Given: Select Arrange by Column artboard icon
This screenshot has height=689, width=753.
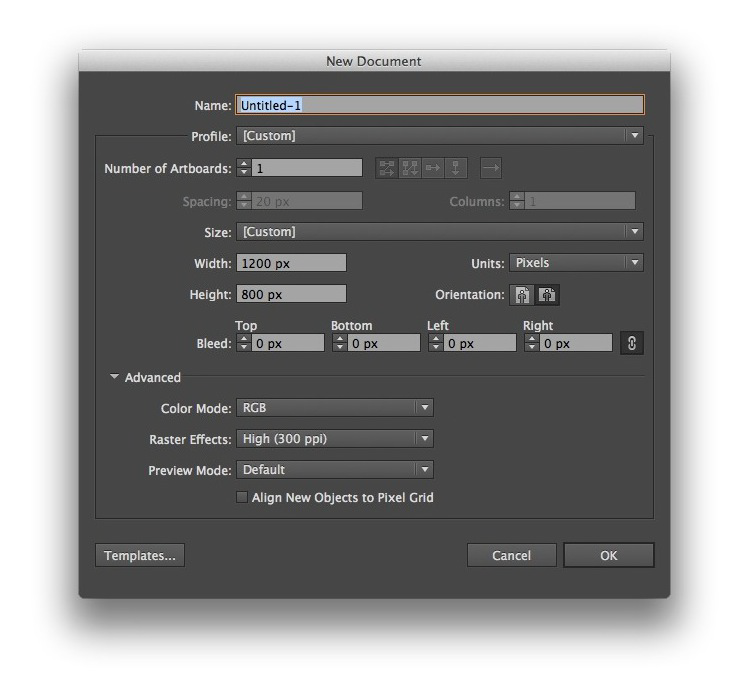Looking at the screenshot, I should coord(456,169).
